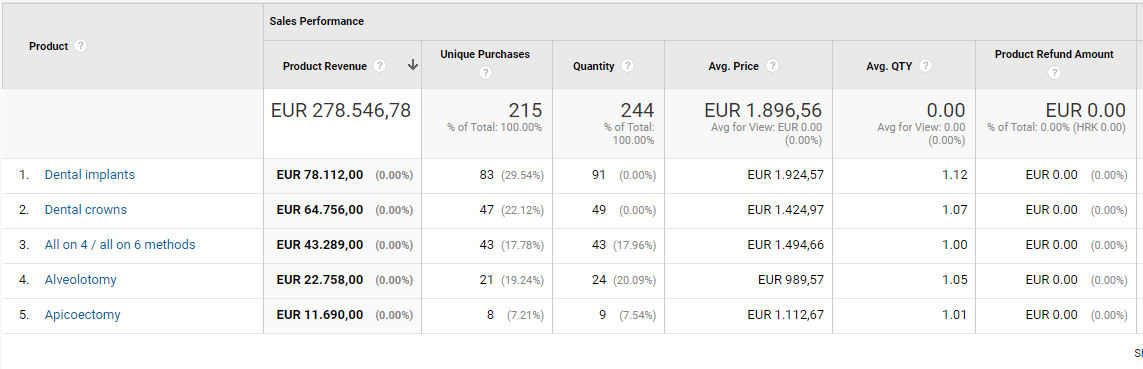This screenshot has height=369, width=1143.
Task: Select Avg. QTY value 1.01
Action: click(954, 315)
